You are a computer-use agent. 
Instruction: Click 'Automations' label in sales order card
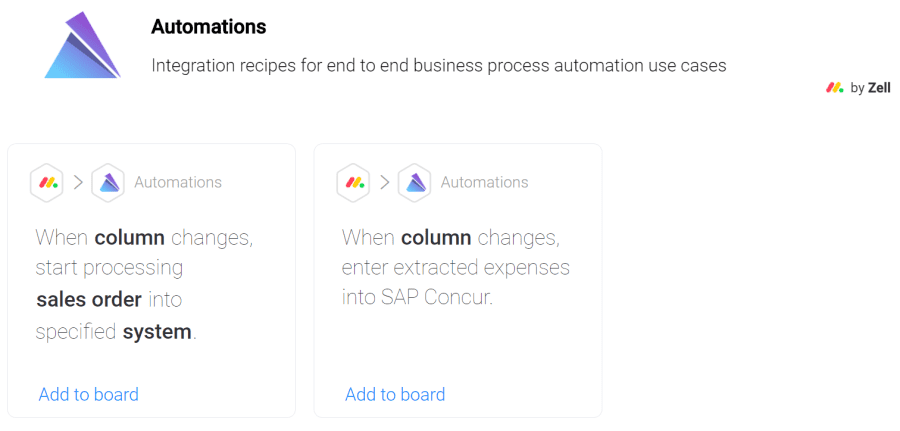coord(178,183)
